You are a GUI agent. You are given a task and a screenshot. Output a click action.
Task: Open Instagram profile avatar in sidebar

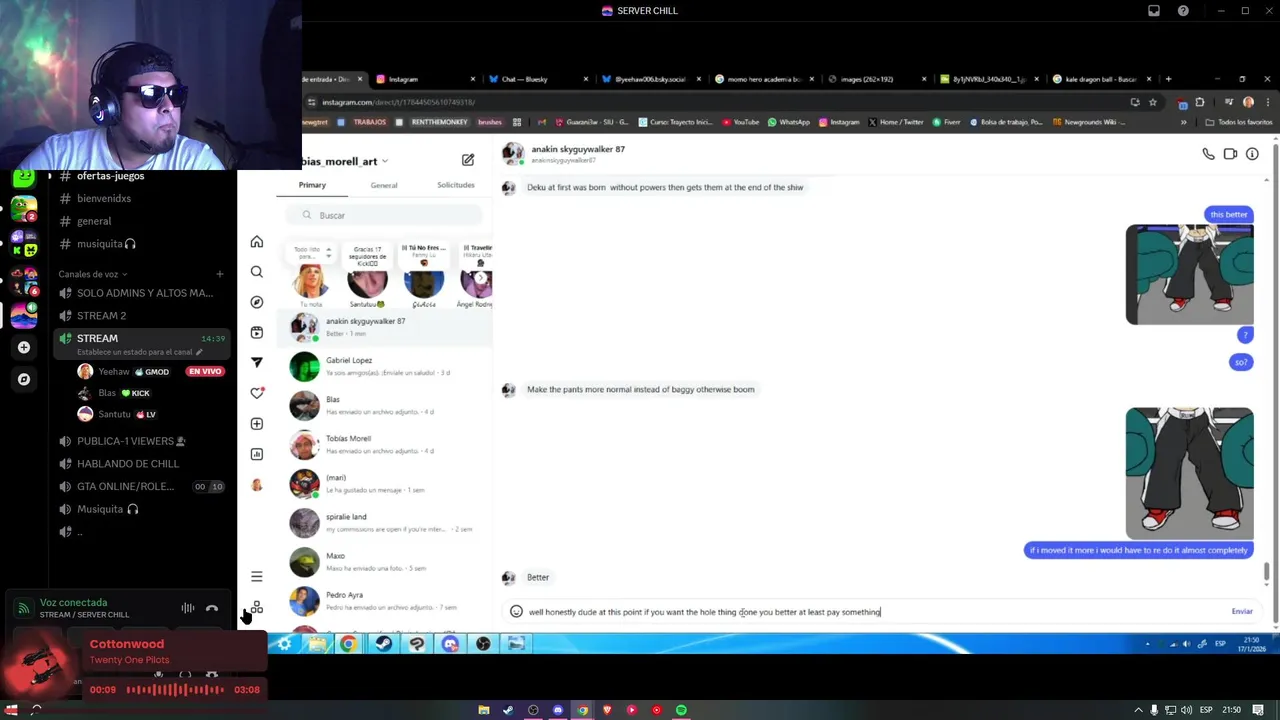(x=257, y=485)
